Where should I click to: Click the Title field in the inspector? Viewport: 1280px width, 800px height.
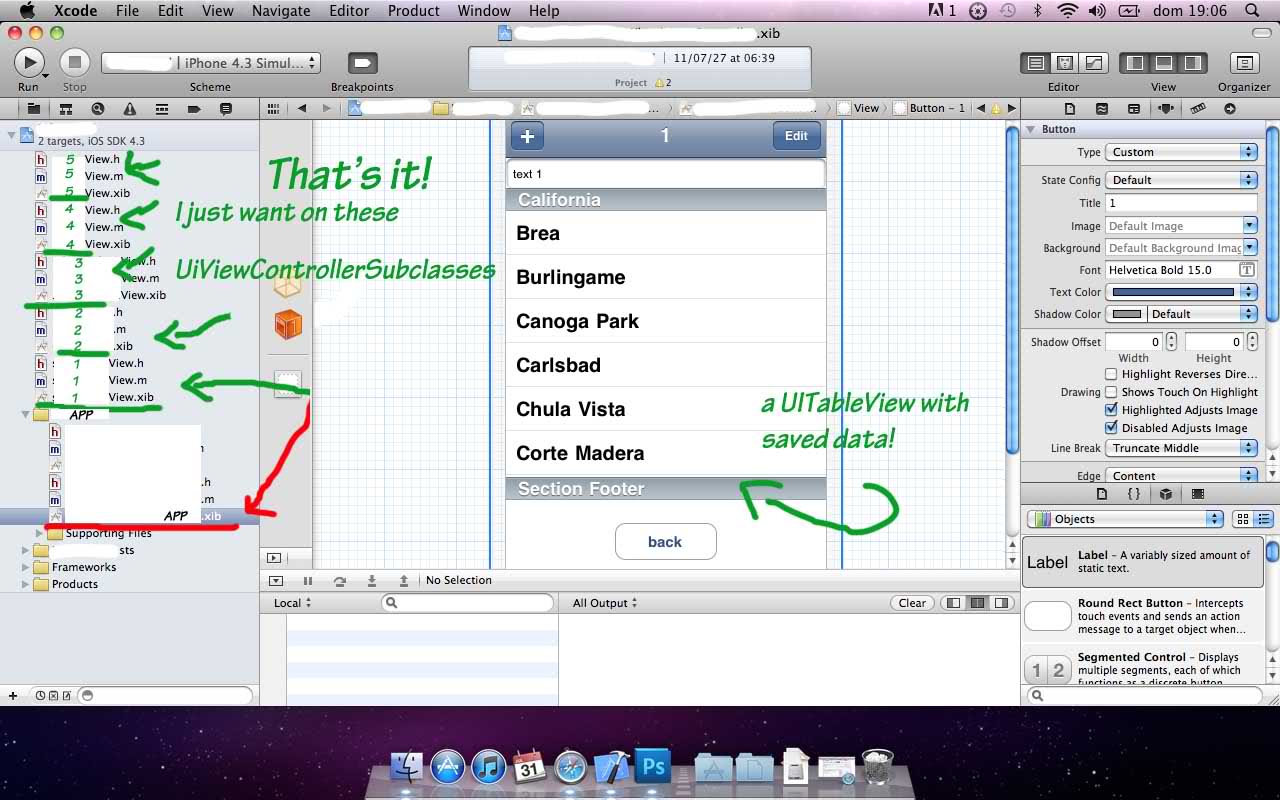[x=1181, y=203]
